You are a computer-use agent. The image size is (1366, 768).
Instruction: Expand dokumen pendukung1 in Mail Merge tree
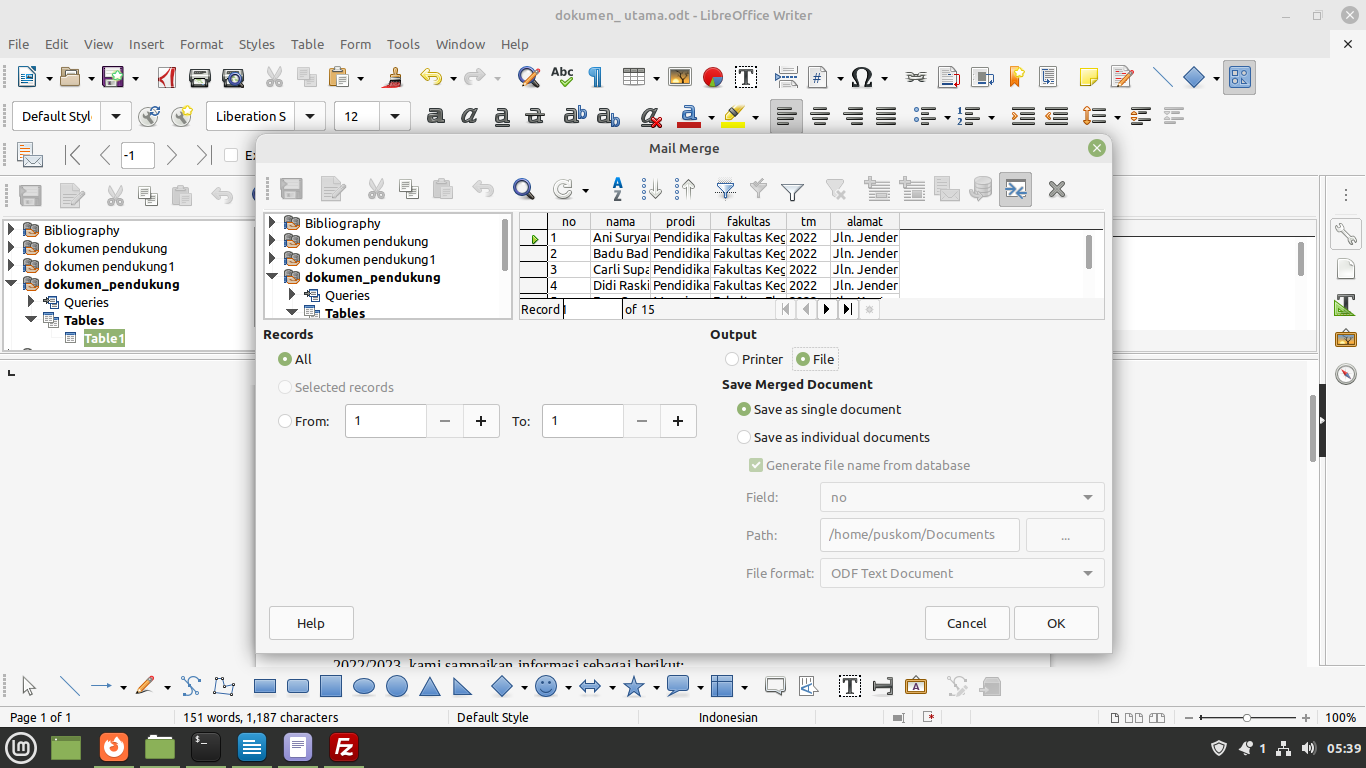pyautogui.click(x=272, y=259)
